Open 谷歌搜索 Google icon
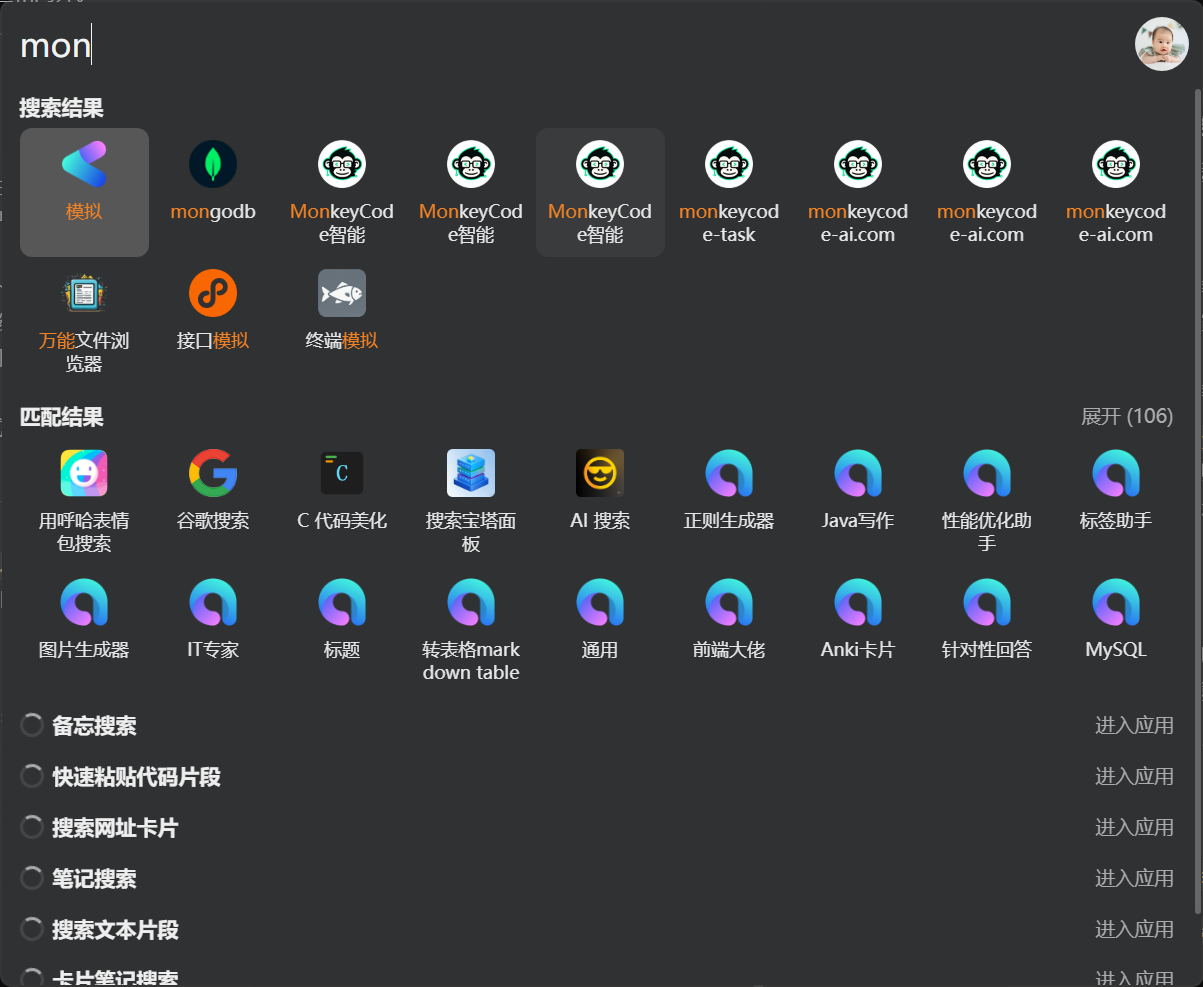 pyautogui.click(x=213, y=473)
